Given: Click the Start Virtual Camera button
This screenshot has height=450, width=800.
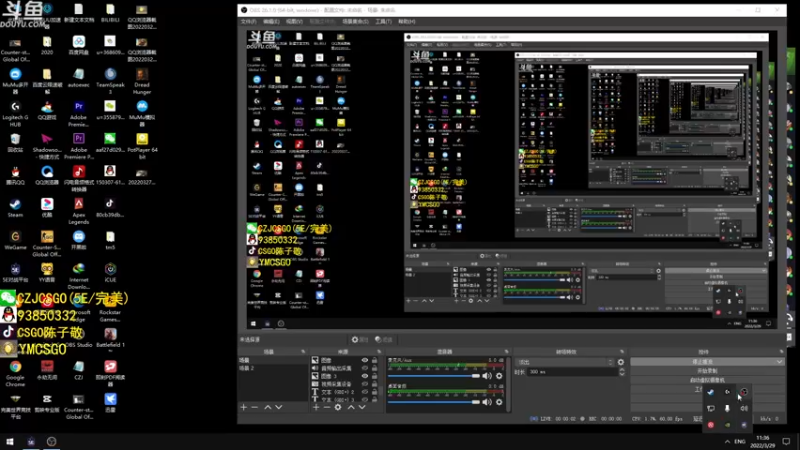Looking at the screenshot, I should [x=707, y=379].
